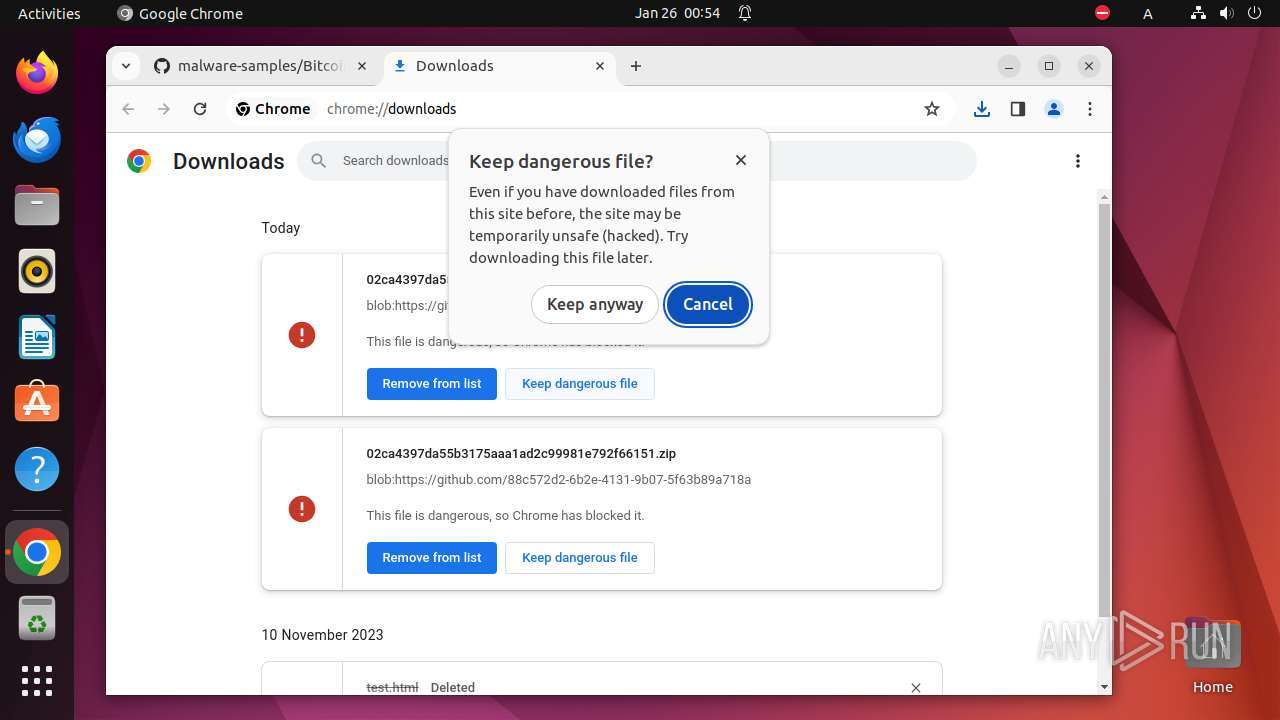Open the tab search dropdown arrow

click(126, 66)
